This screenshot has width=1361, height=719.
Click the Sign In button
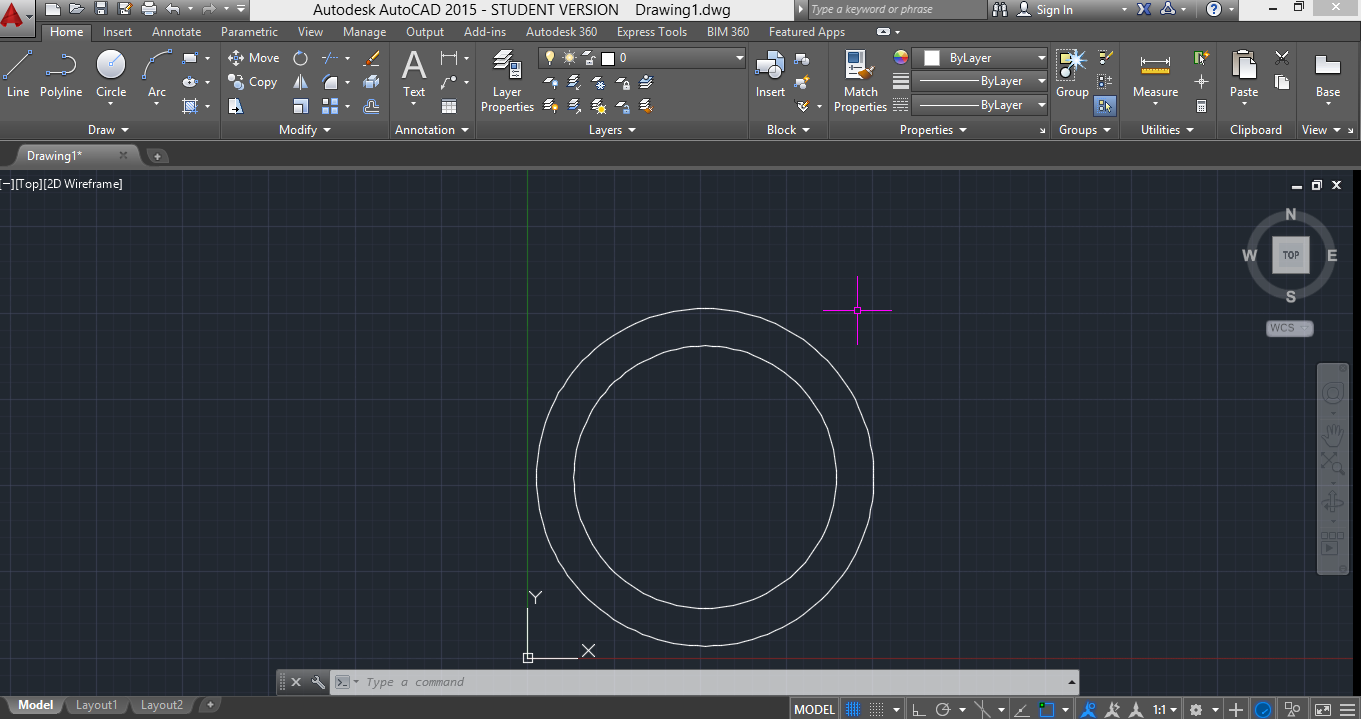[x=1054, y=9]
